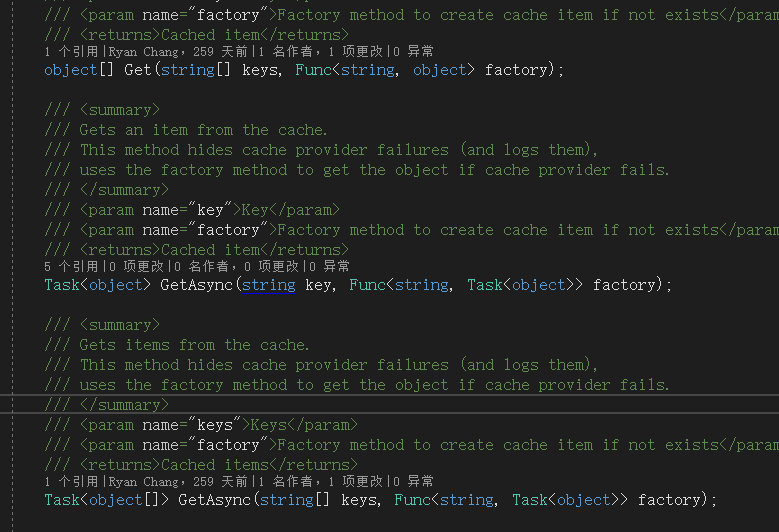Open Ryan Chang author CodeLens above Get
The image size is (779, 532).
click(162, 52)
